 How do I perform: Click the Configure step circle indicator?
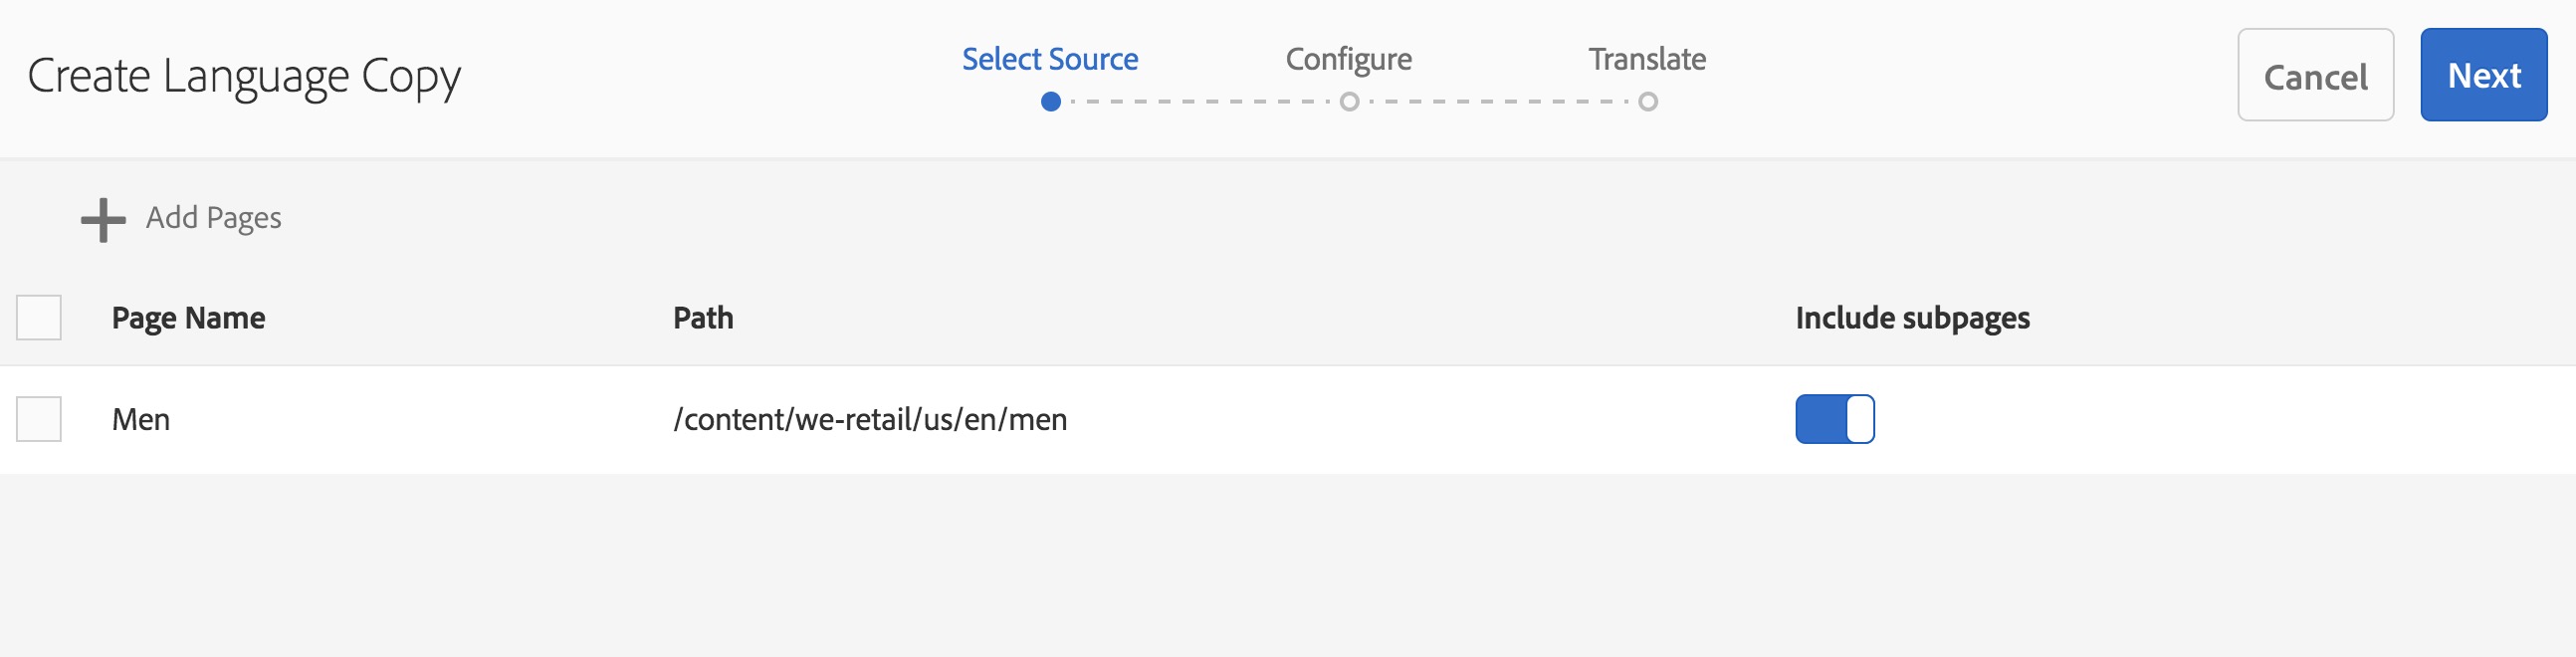click(1349, 102)
